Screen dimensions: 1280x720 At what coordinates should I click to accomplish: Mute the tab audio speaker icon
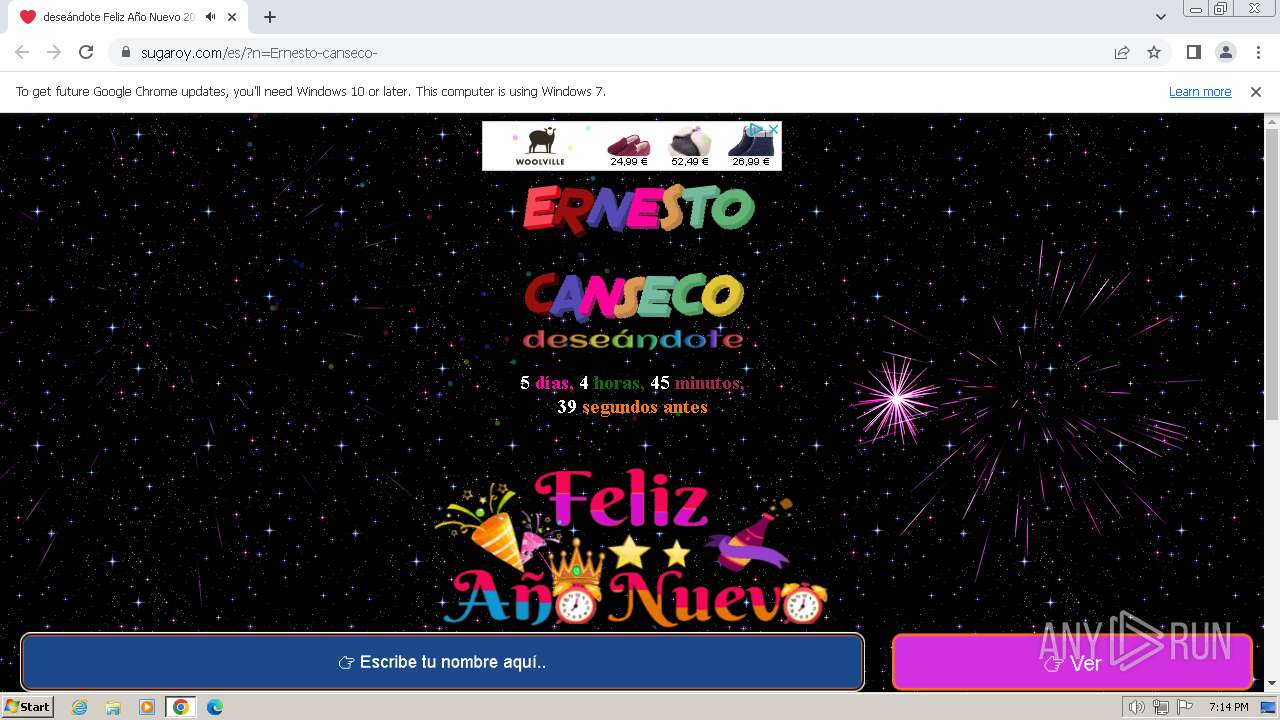(211, 17)
